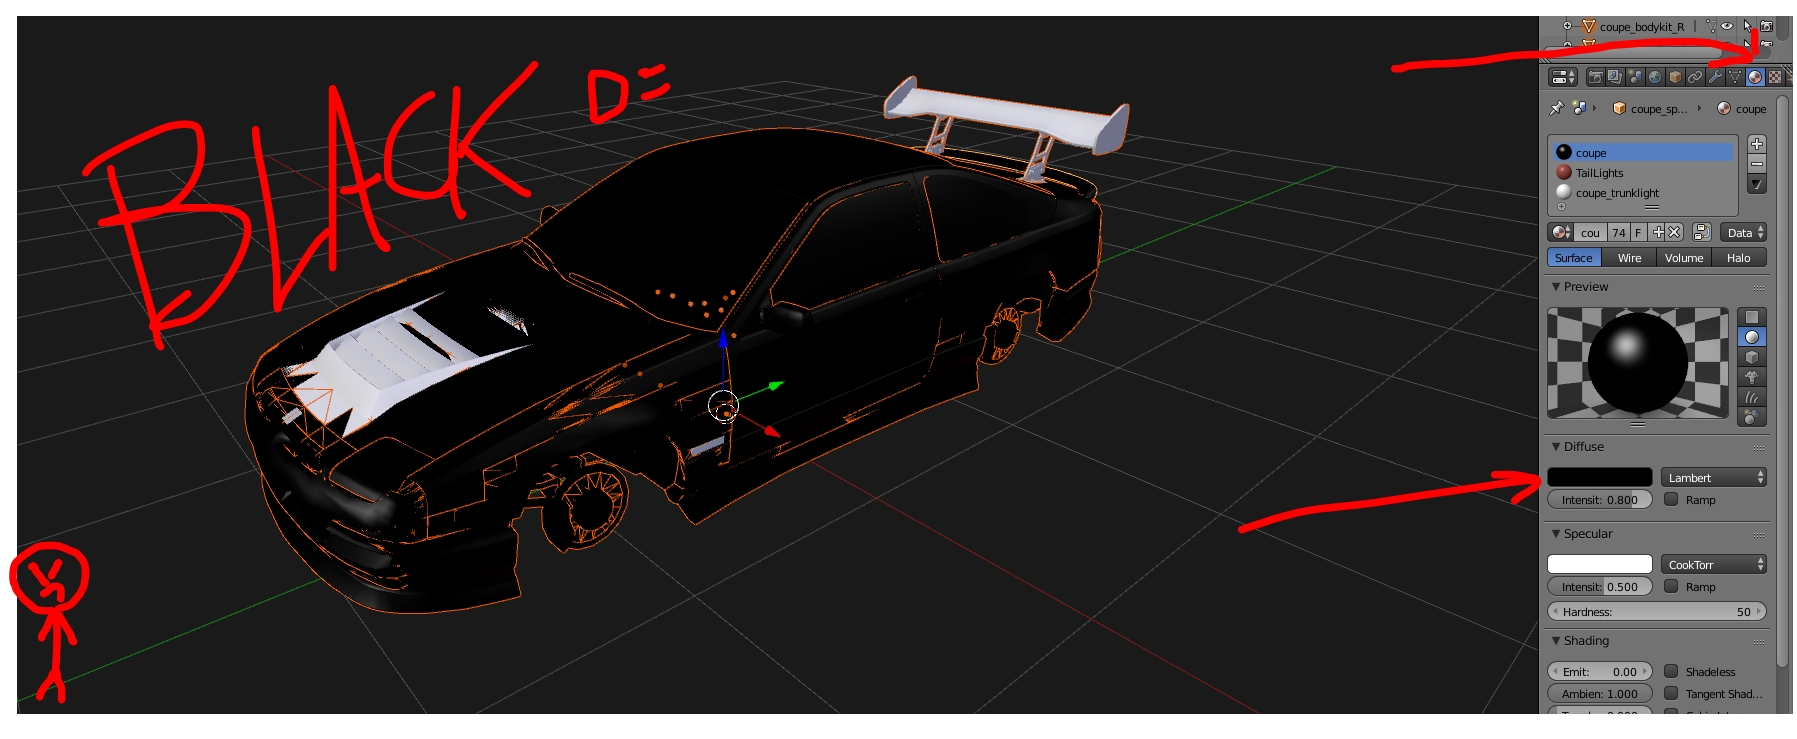Open the Modifiers wrench tab
Screen dimensions: 1797x739
coord(1715,77)
